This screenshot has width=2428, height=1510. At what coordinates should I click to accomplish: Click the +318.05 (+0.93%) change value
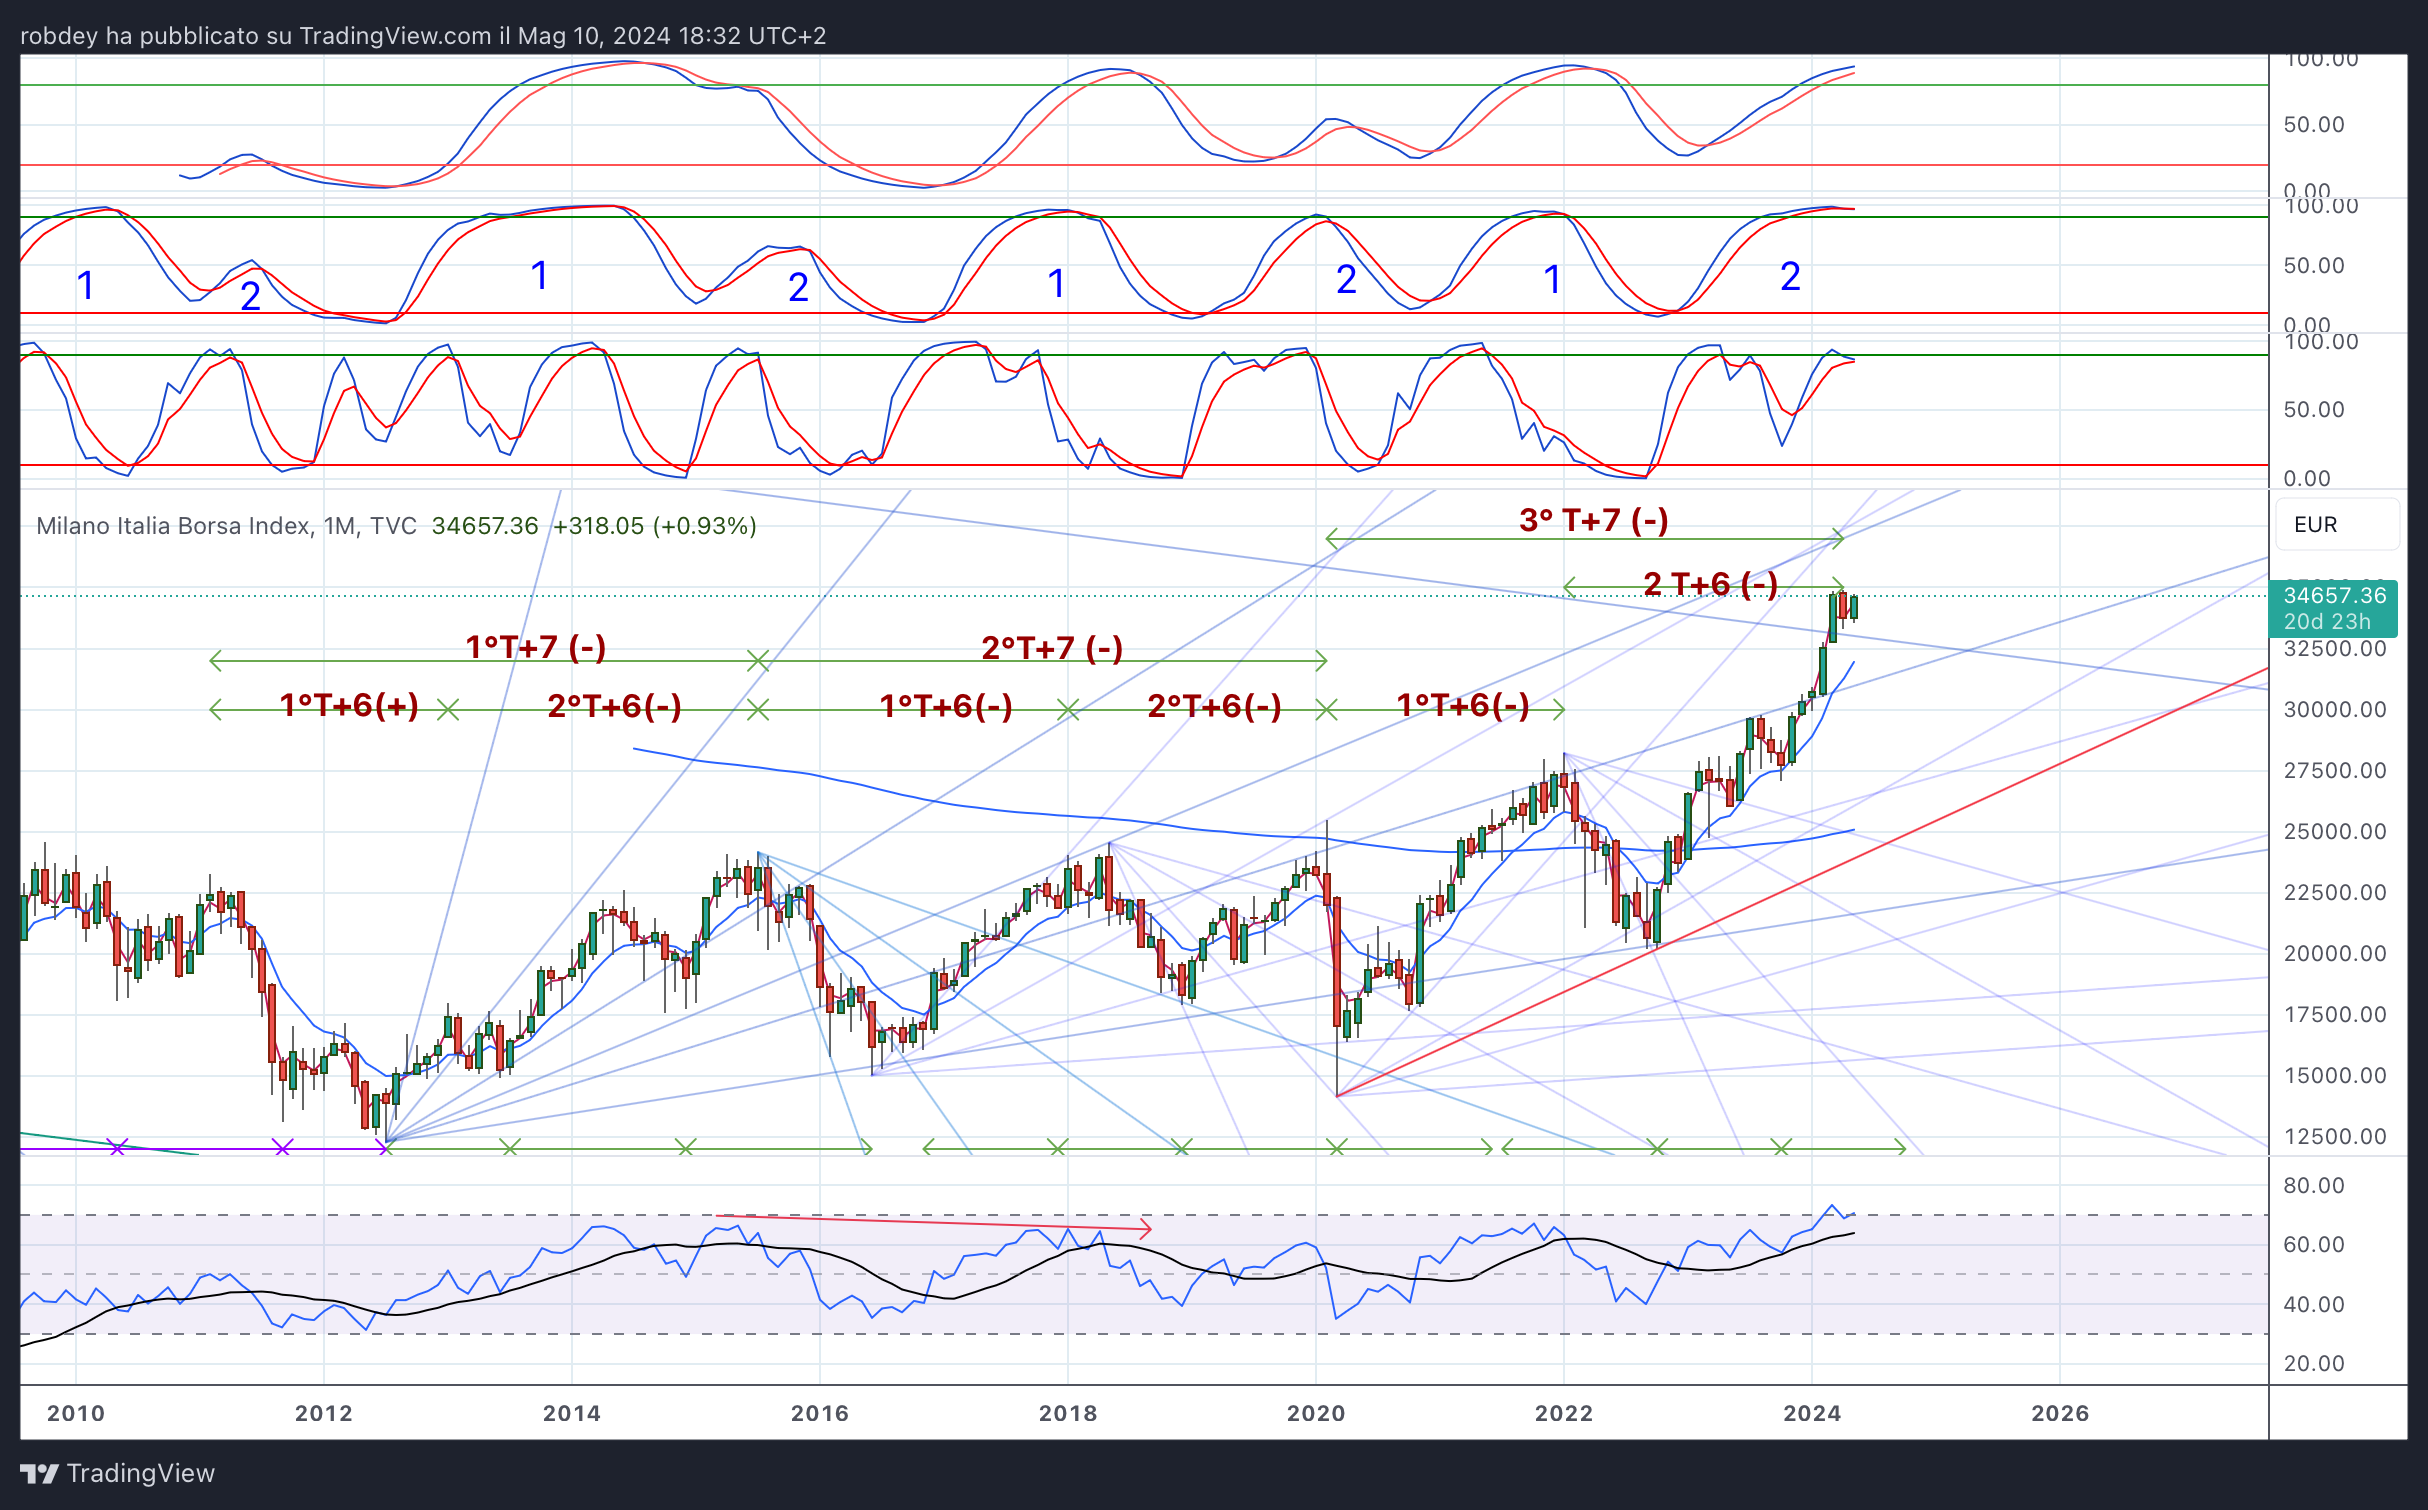pos(655,526)
